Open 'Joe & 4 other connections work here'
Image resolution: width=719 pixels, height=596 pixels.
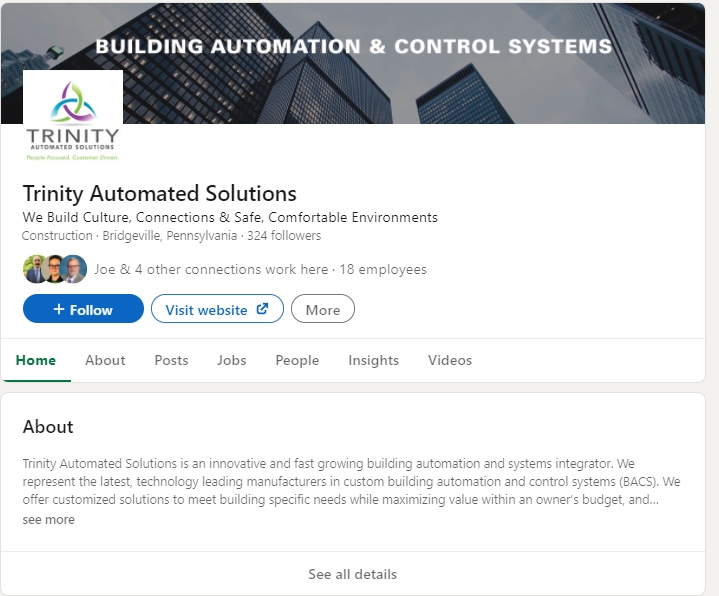point(211,269)
